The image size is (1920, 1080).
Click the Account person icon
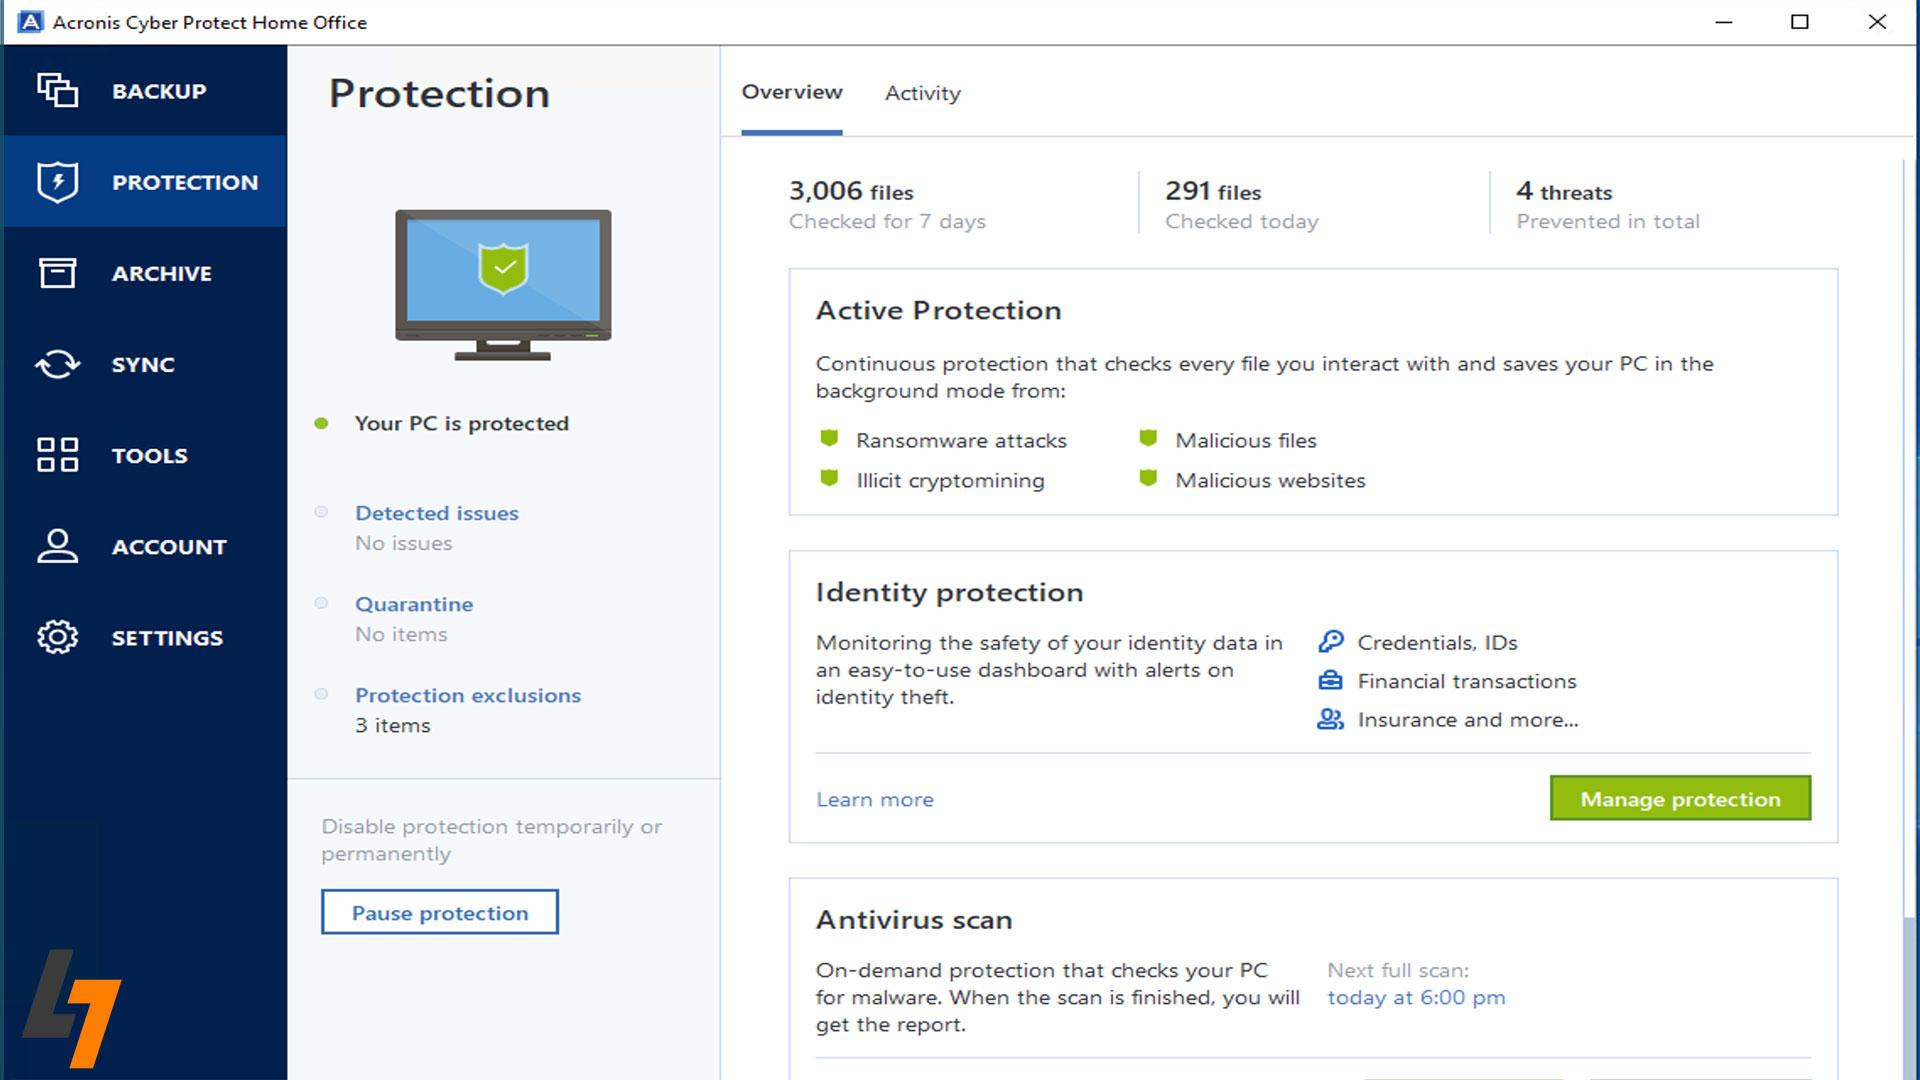coord(57,546)
